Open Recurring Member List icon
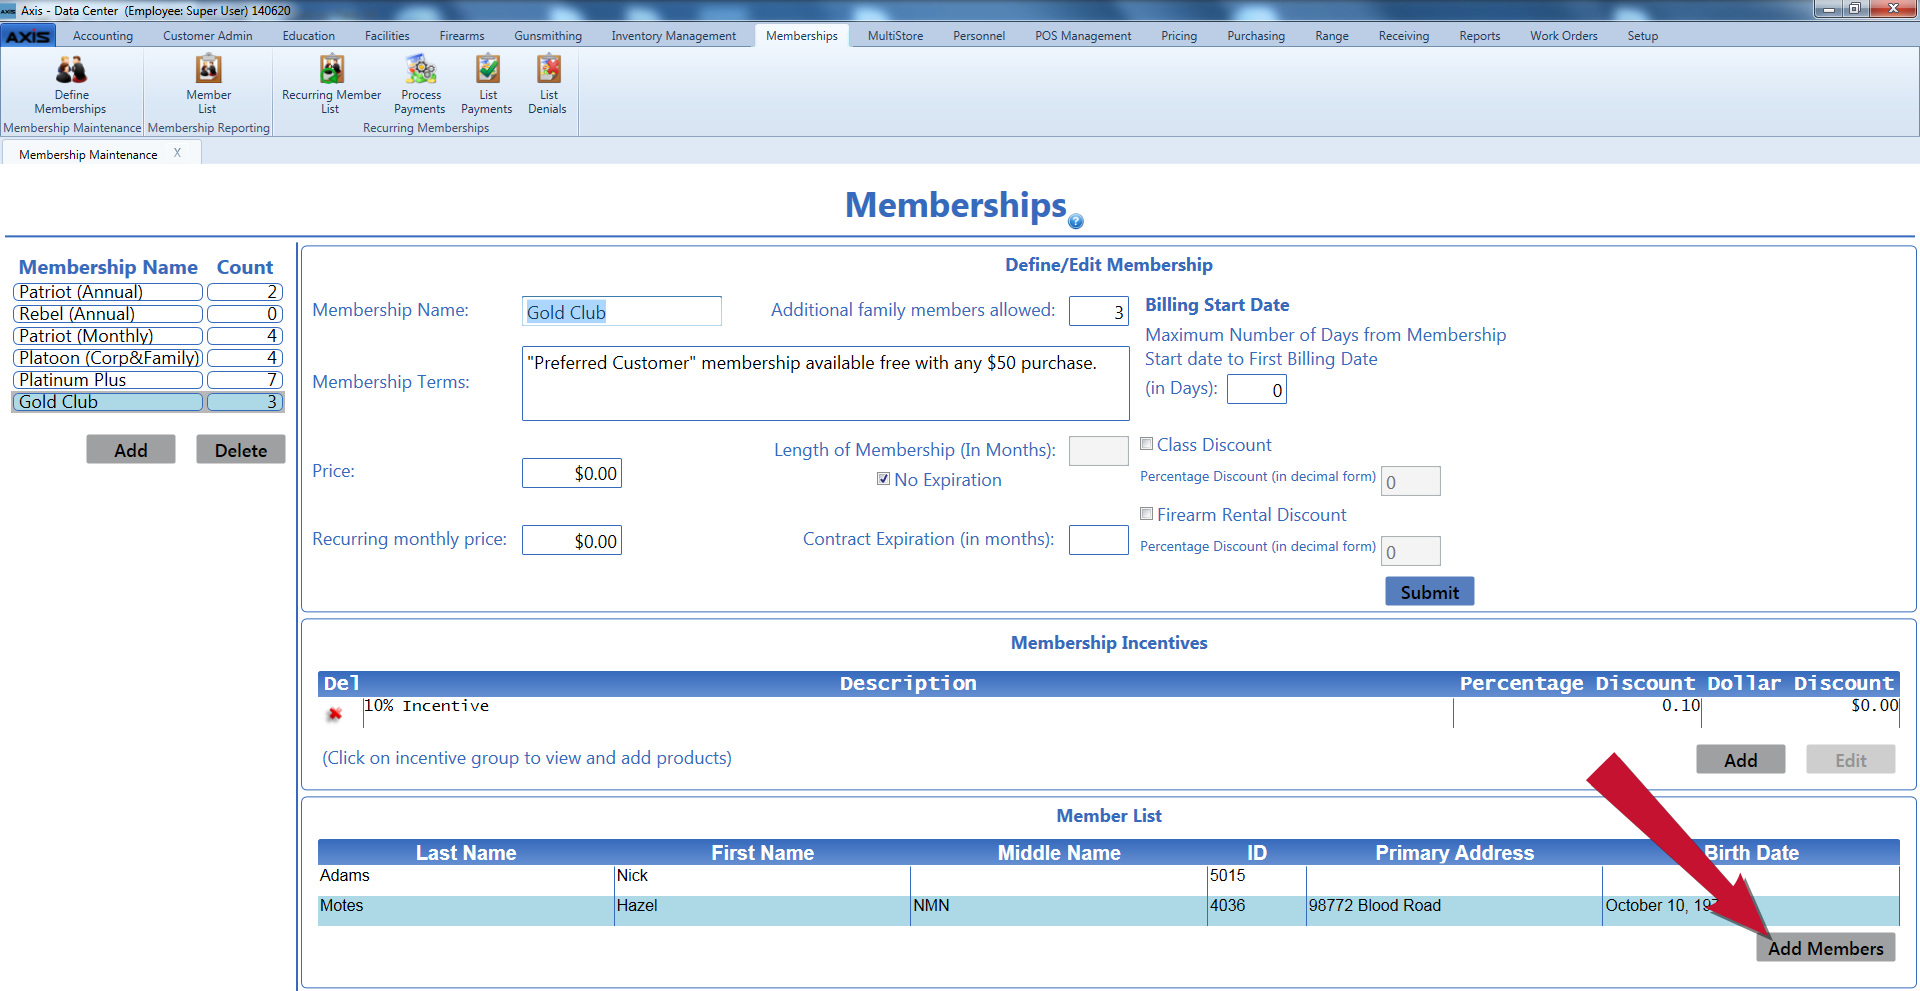Viewport: 1920px width, 991px height. point(331,84)
